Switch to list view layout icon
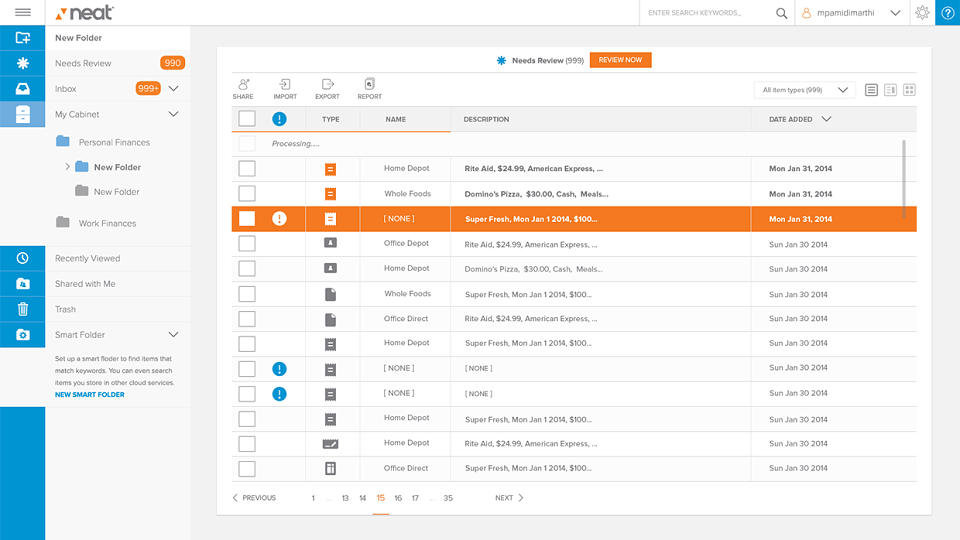Image resolution: width=960 pixels, height=540 pixels. pos(871,90)
